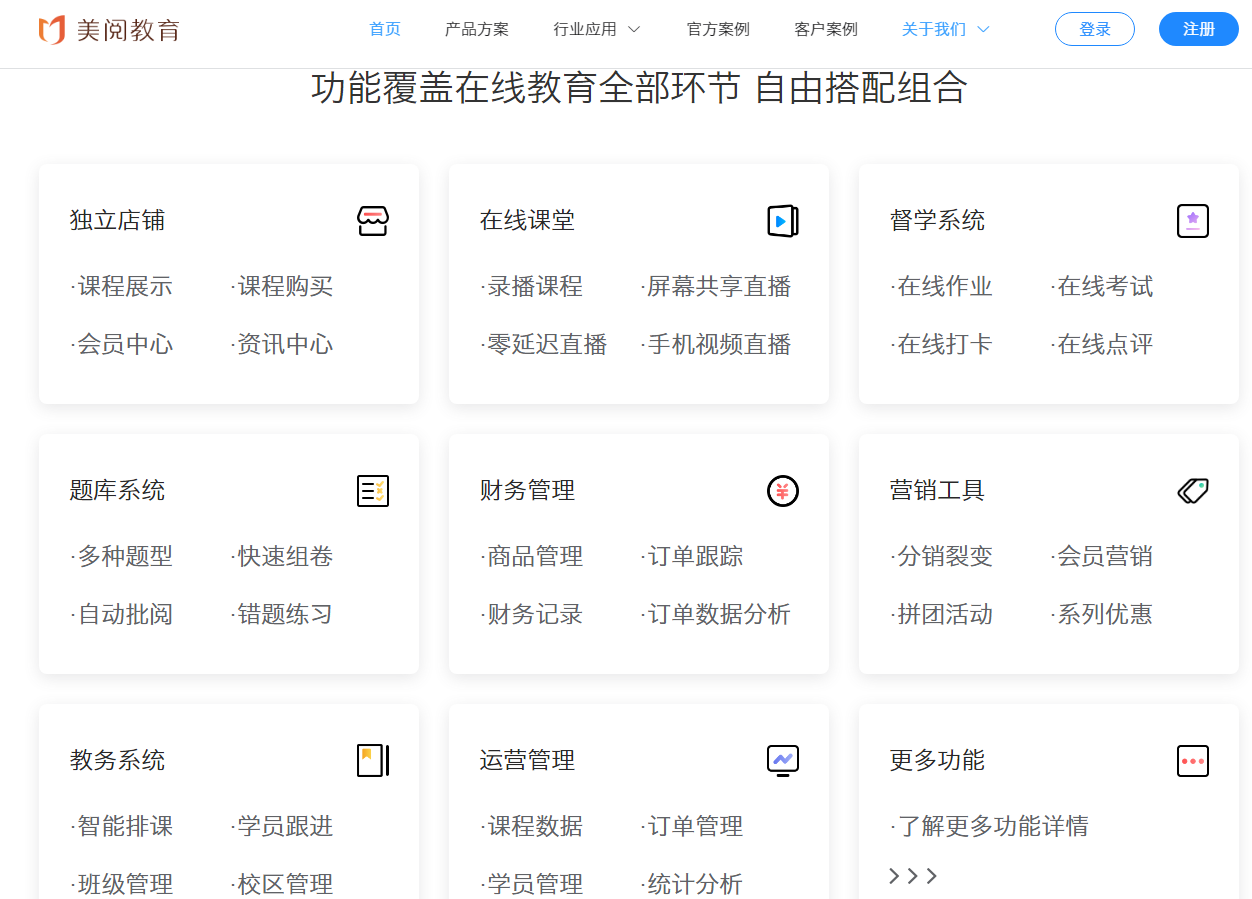1252x899 pixels.
Task: Click the 注册 button
Action: coord(1199,30)
